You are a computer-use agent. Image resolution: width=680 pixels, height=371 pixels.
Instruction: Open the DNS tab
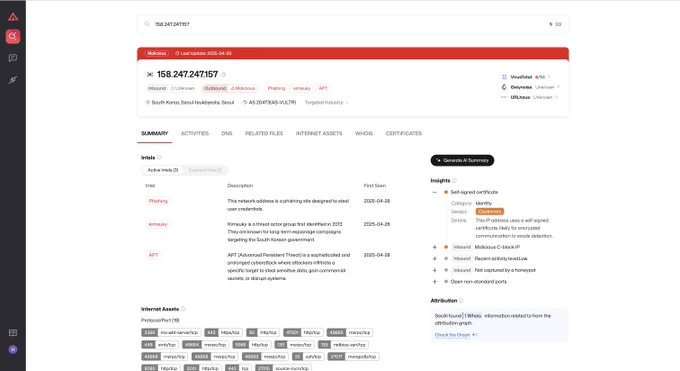tap(227, 134)
